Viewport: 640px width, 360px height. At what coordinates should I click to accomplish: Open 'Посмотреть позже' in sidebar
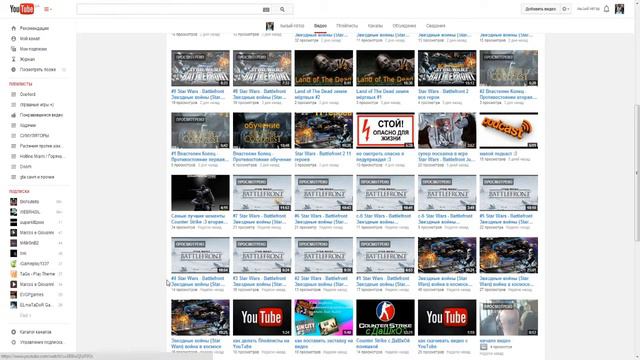click(x=38, y=69)
